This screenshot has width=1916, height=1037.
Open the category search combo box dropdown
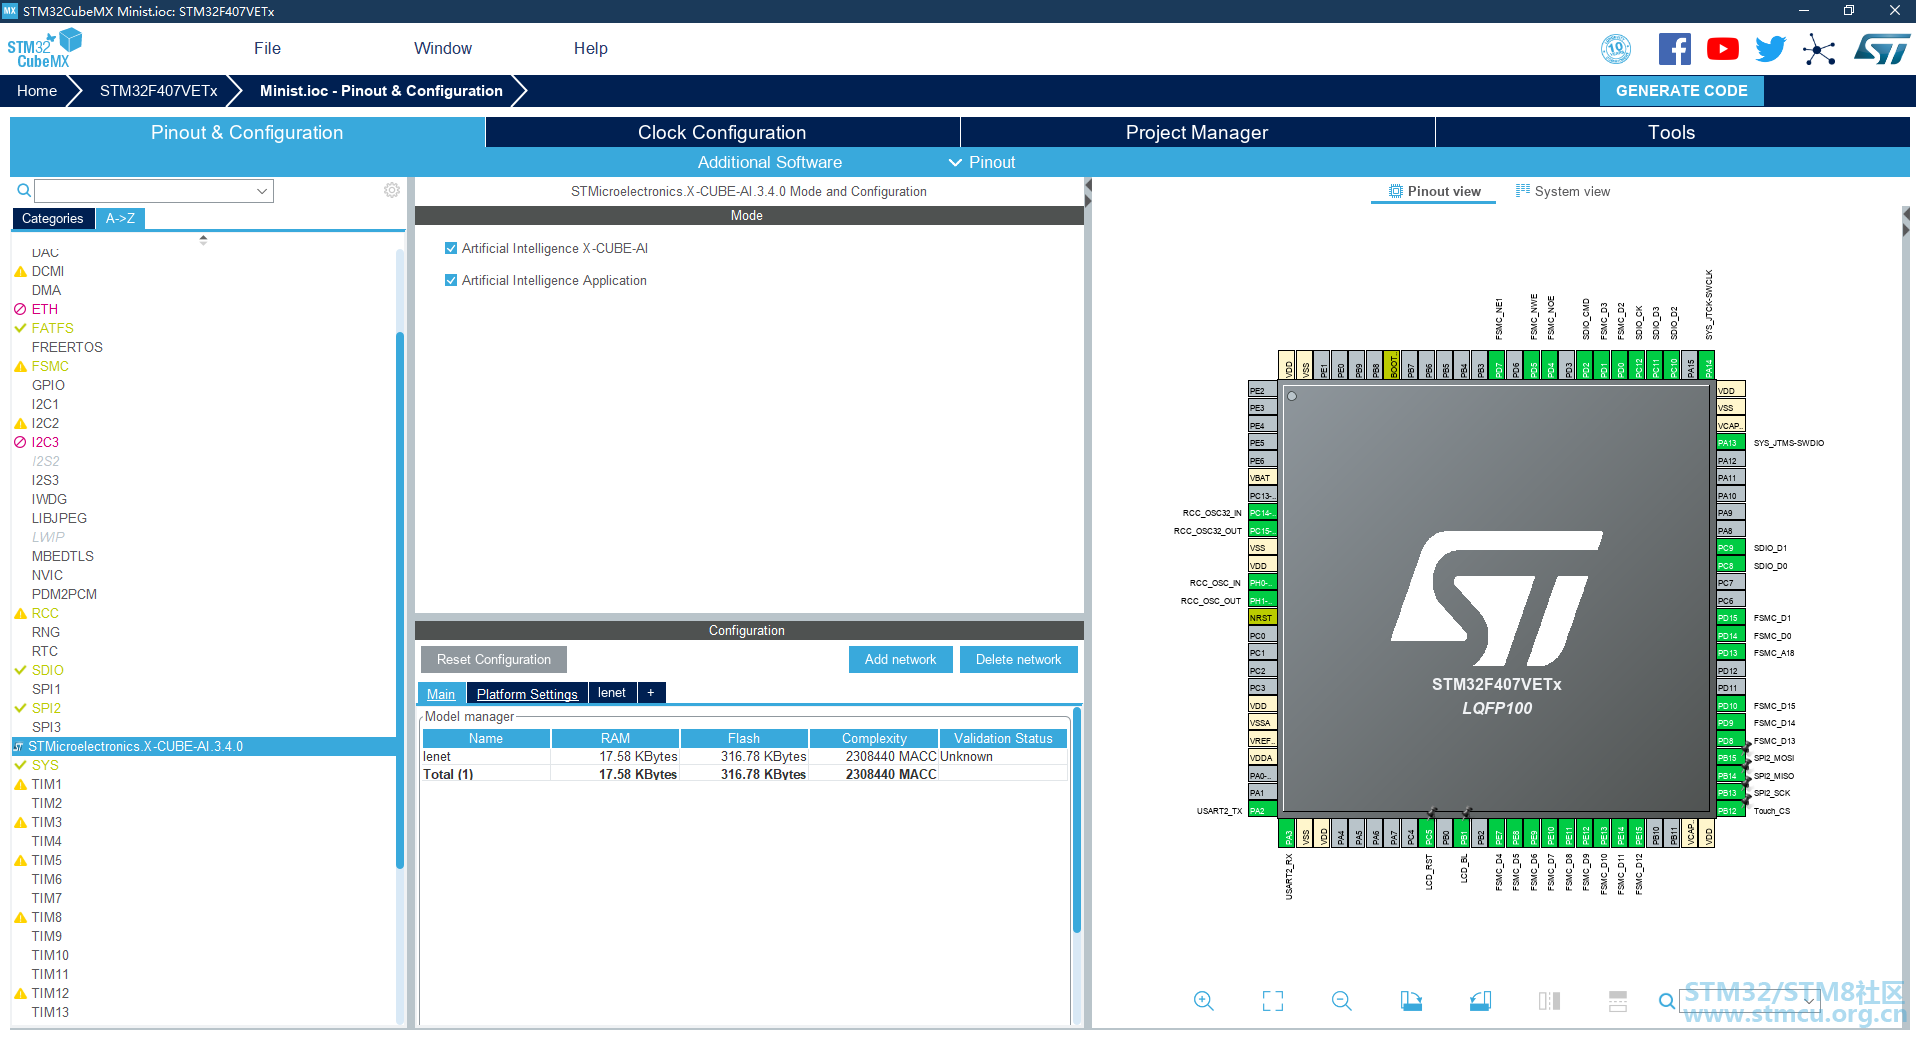coord(262,191)
